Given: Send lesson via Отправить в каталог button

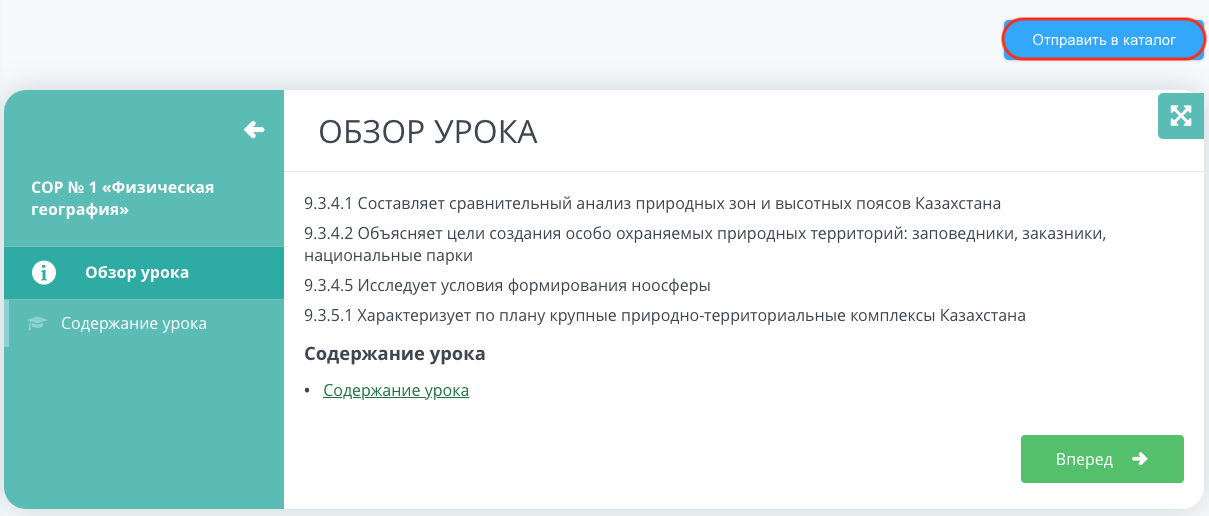Looking at the screenshot, I should pyautogui.click(x=1104, y=40).
